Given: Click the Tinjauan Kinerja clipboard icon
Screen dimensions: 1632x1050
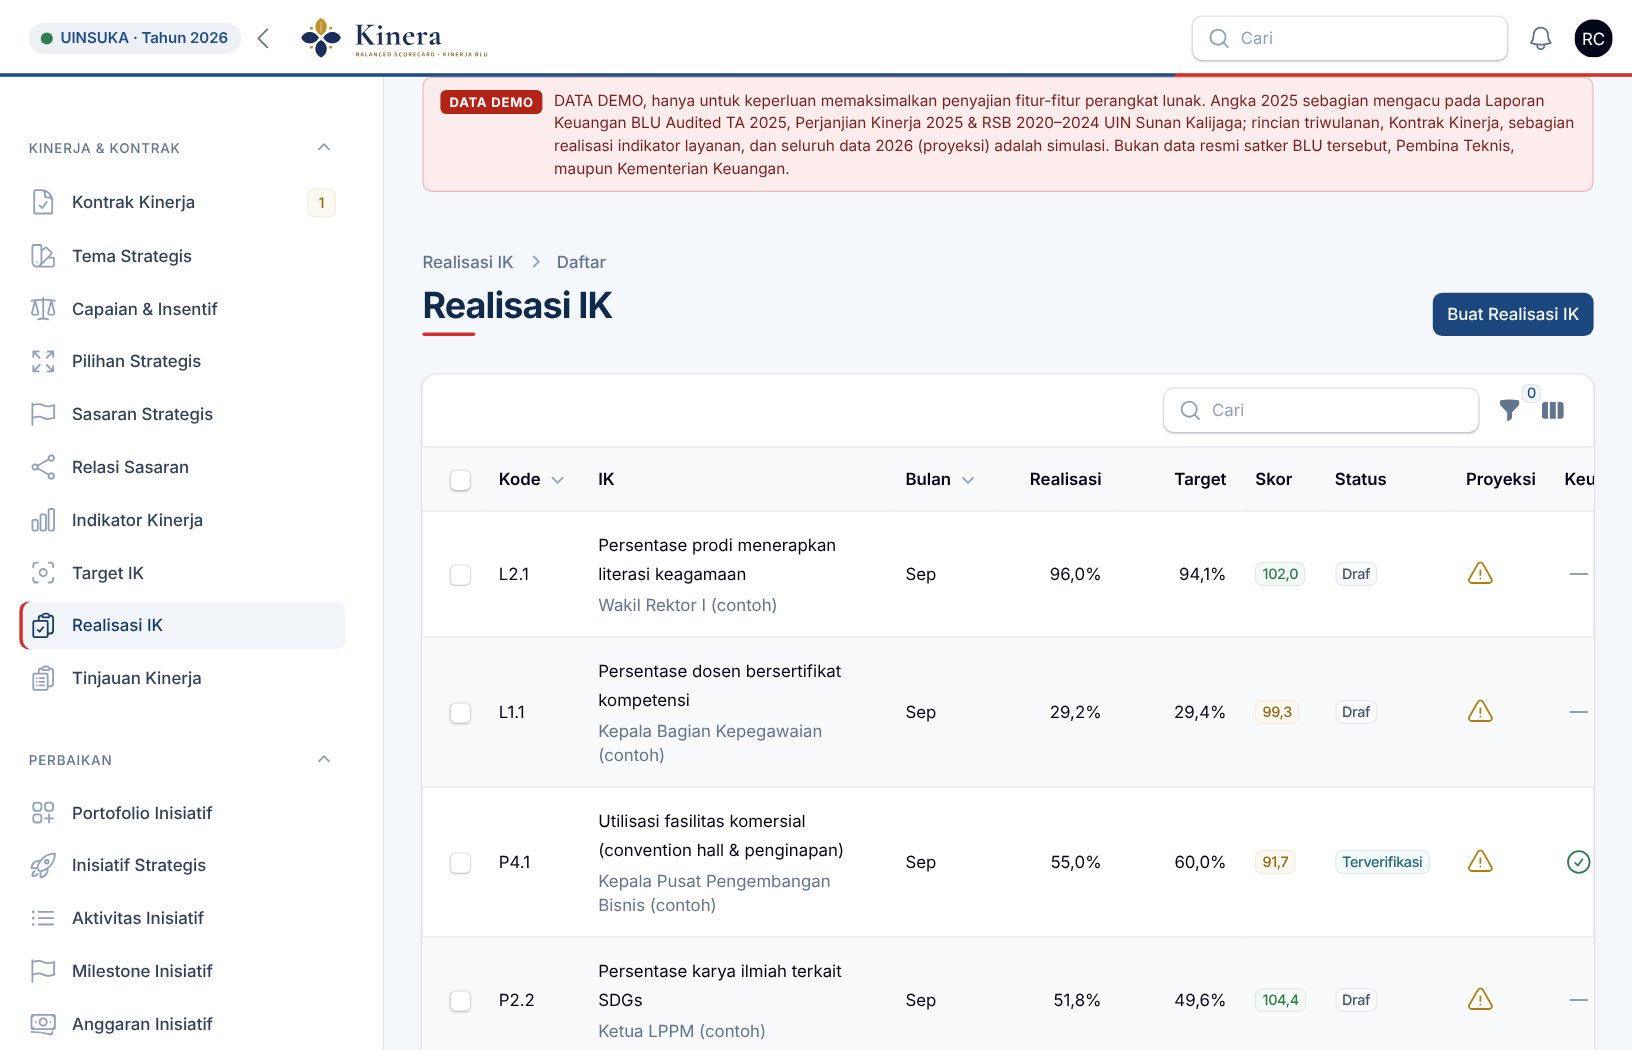Looking at the screenshot, I should point(43,678).
